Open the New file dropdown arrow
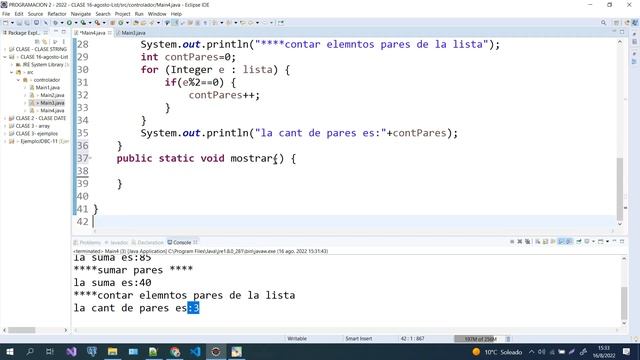 tap(12, 23)
